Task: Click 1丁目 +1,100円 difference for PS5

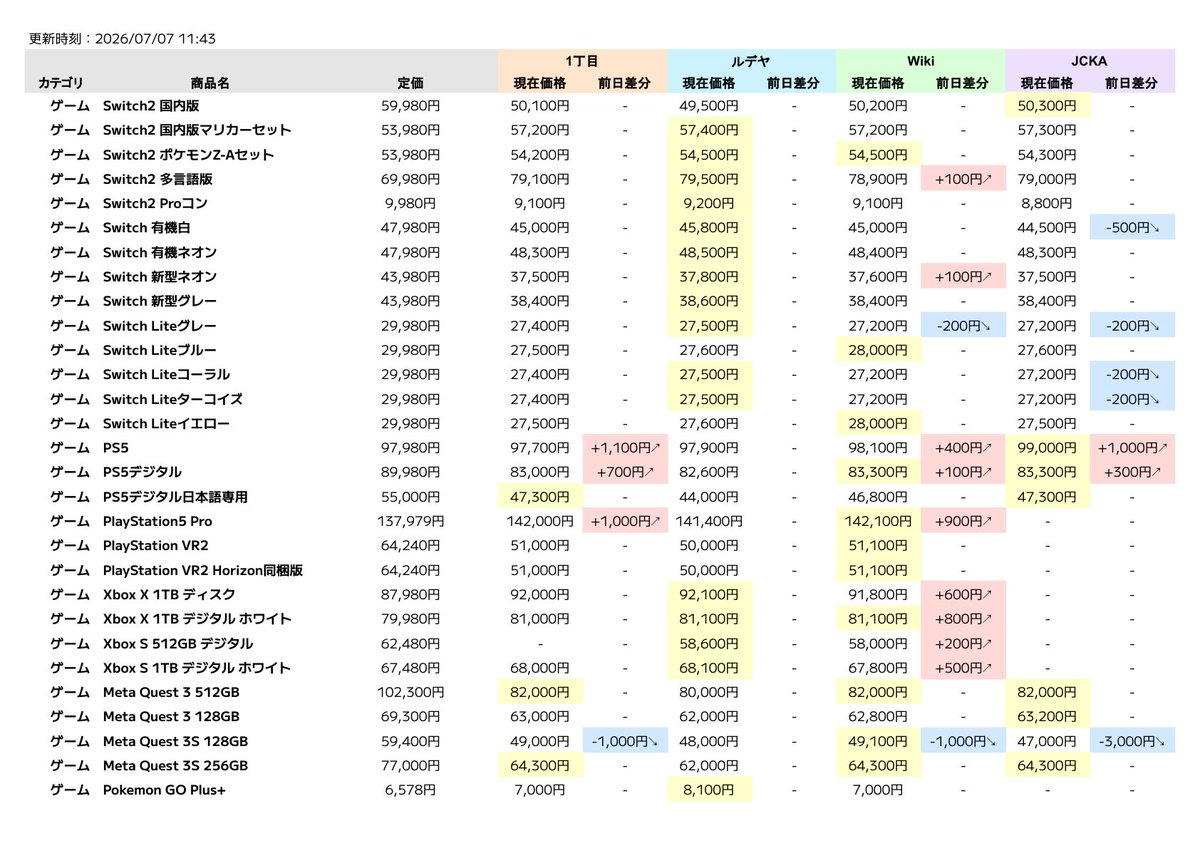Action: point(624,448)
